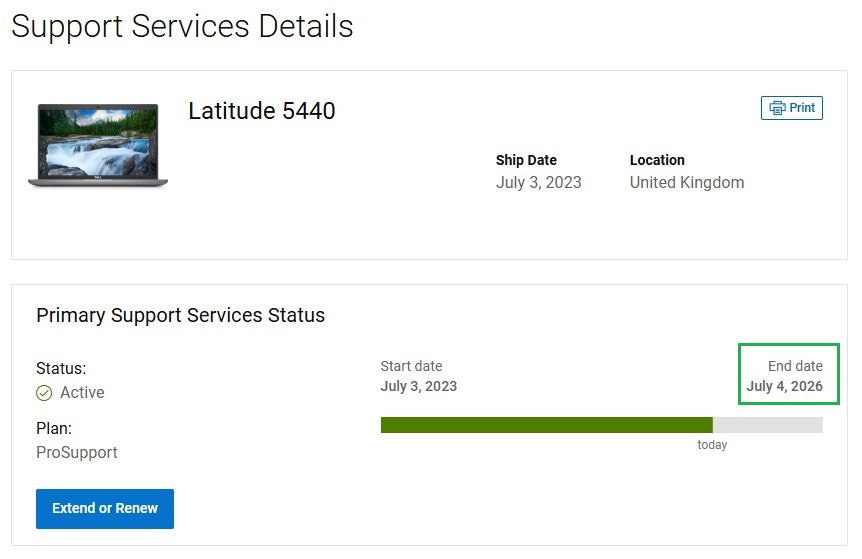Click the green portion of support progress bar
Screen dimensions: 862x559
[546, 425]
